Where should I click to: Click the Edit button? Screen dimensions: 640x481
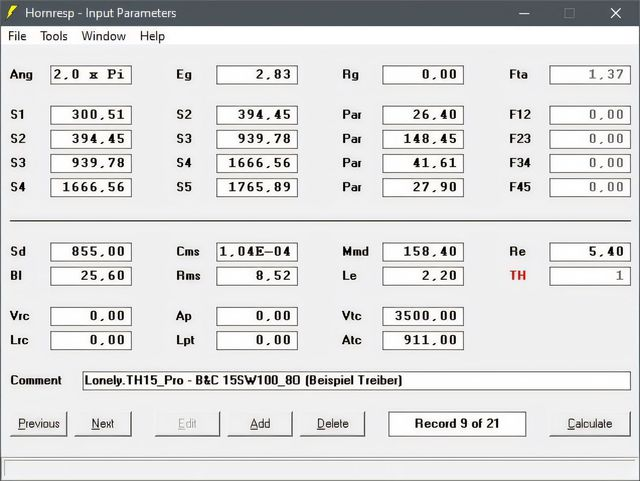[x=187, y=424]
